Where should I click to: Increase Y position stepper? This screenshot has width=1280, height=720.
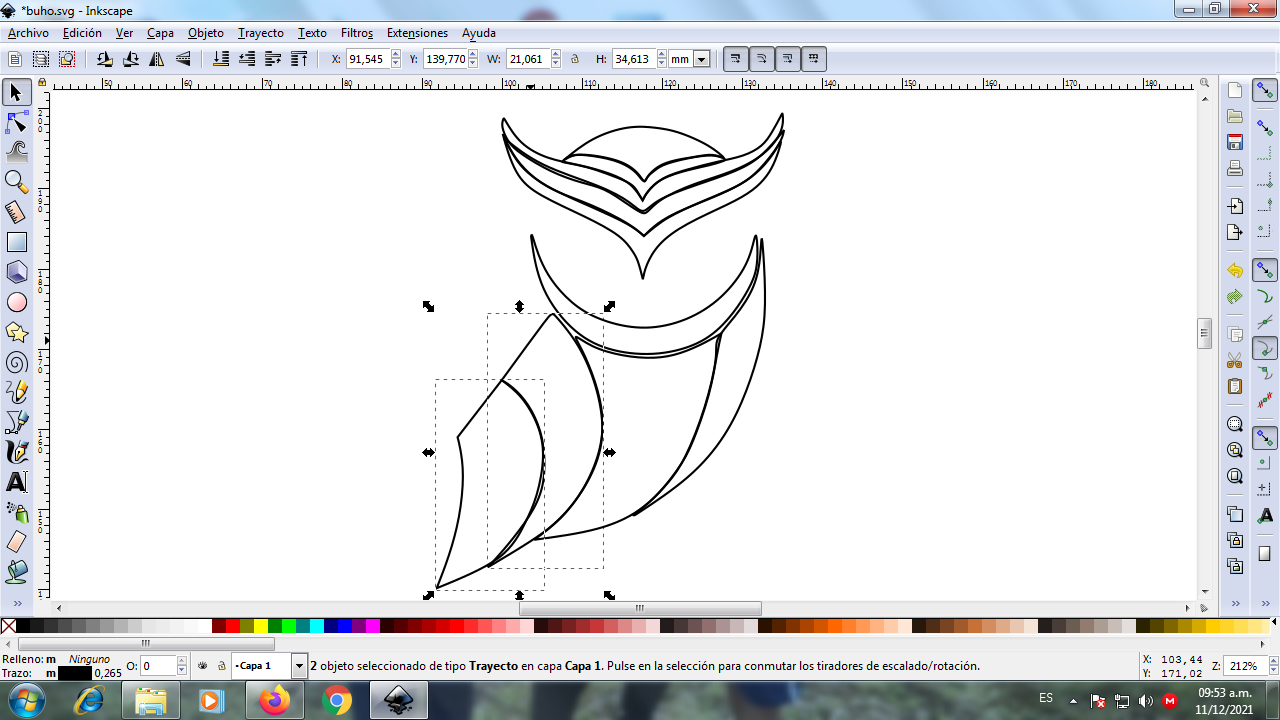click(474, 55)
